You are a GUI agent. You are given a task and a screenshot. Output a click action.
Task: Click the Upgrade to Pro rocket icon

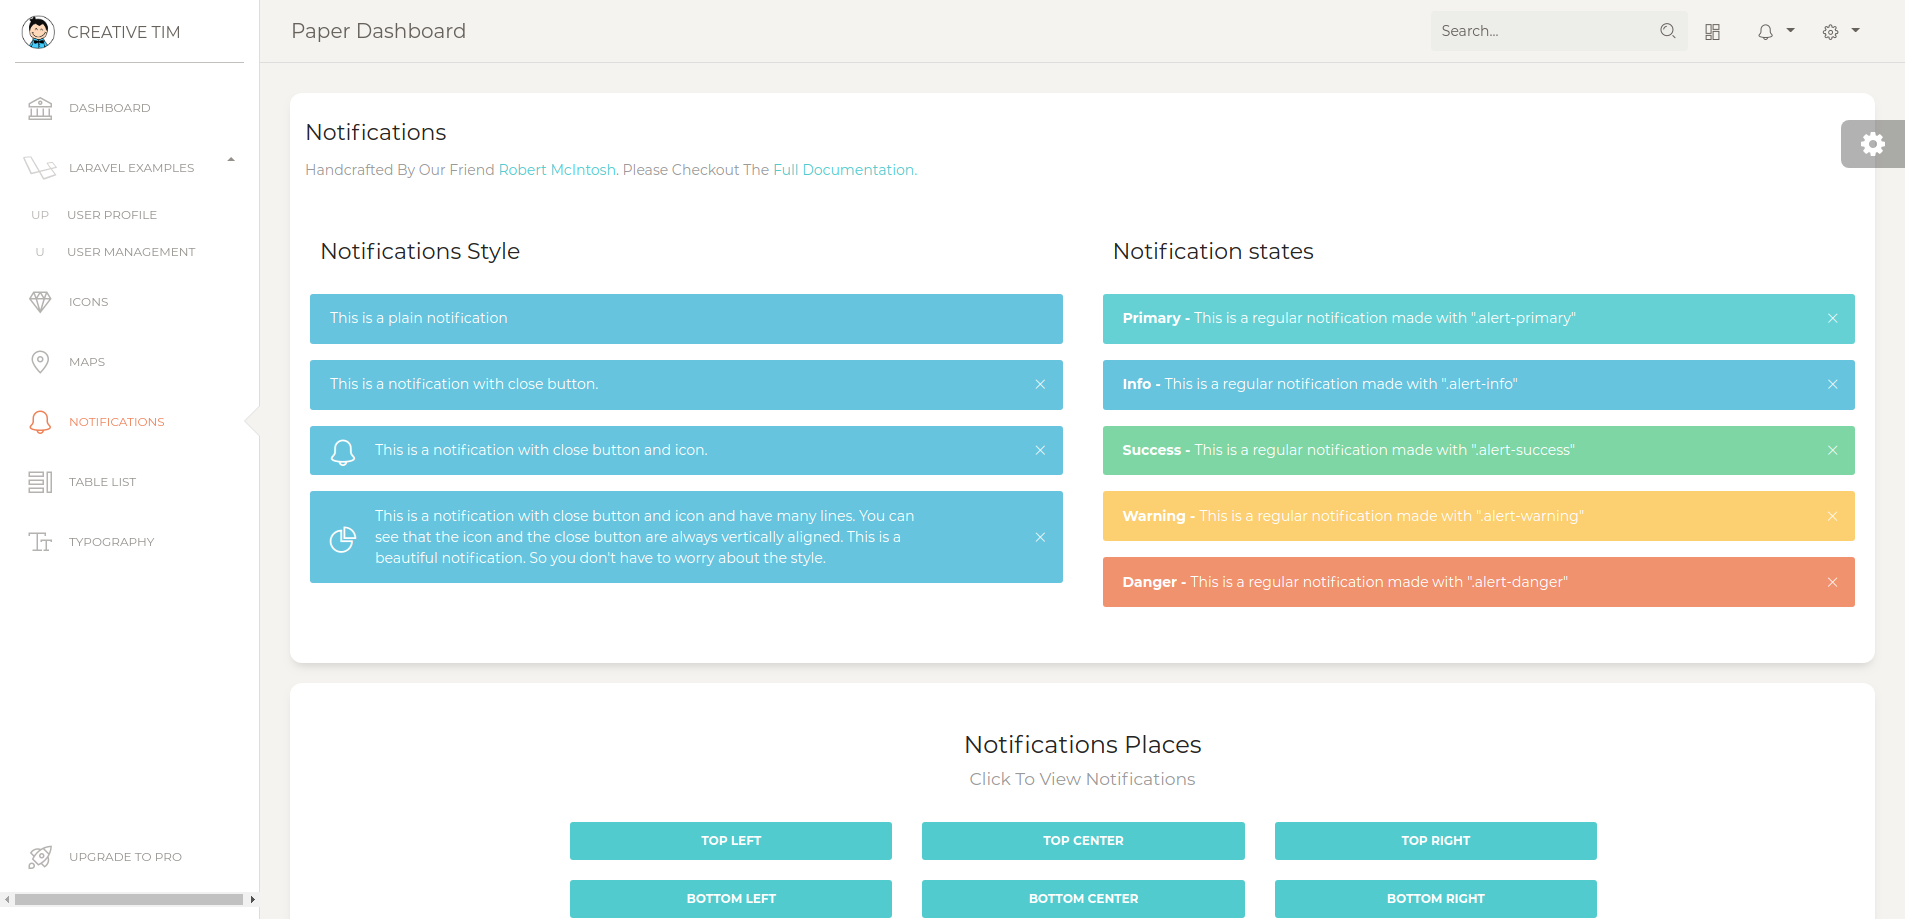(40, 857)
